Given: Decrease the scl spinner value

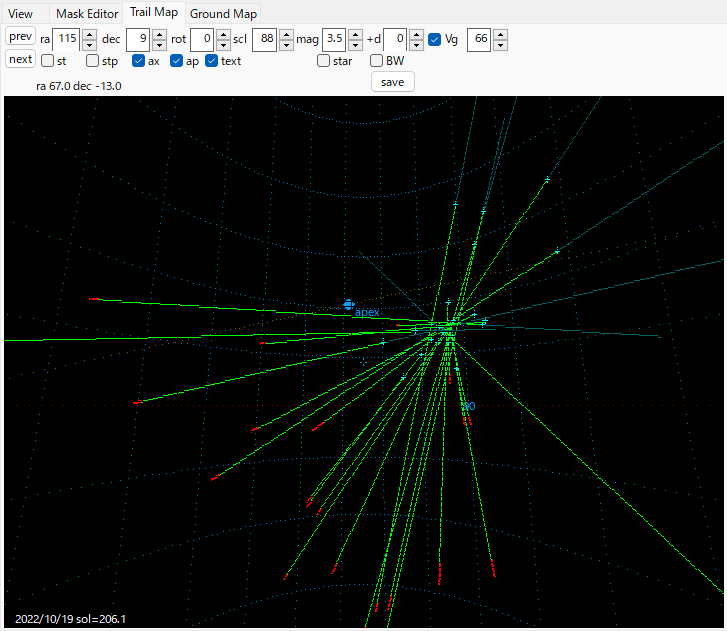Looking at the screenshot, I should [286, 45].
